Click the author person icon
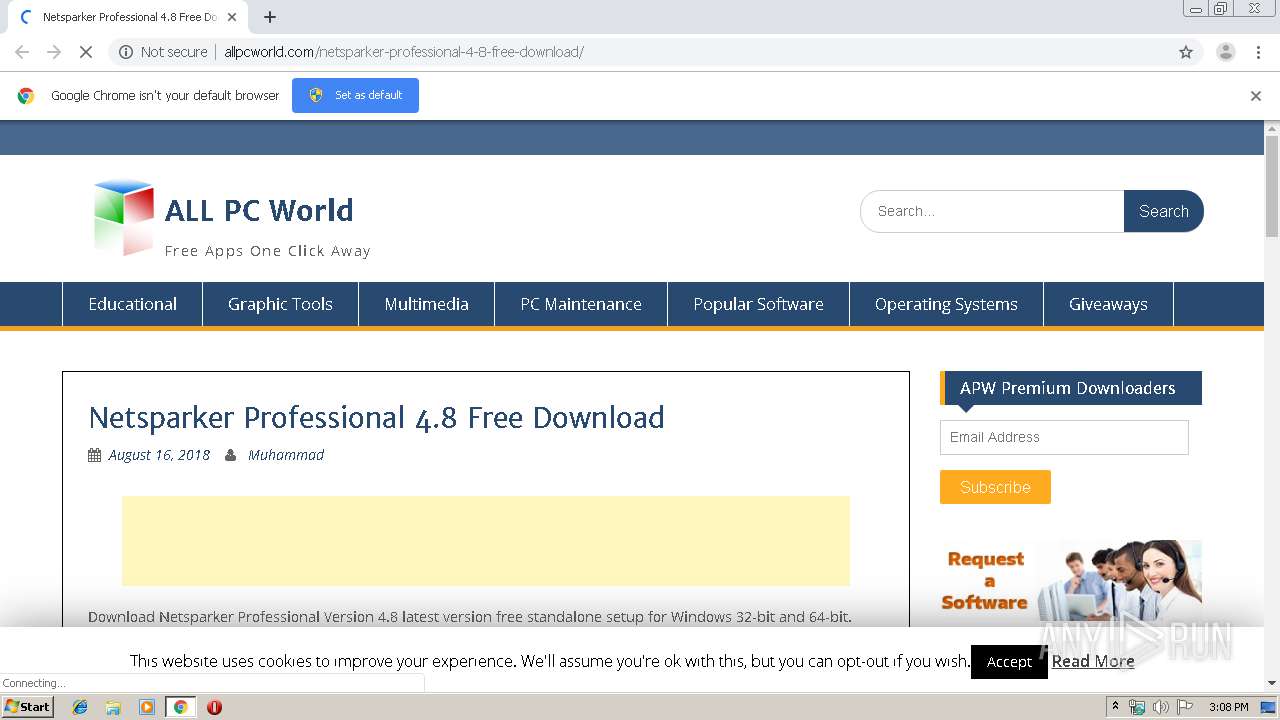The width and height of the screenshot is (1280, 720). (231, 455)
